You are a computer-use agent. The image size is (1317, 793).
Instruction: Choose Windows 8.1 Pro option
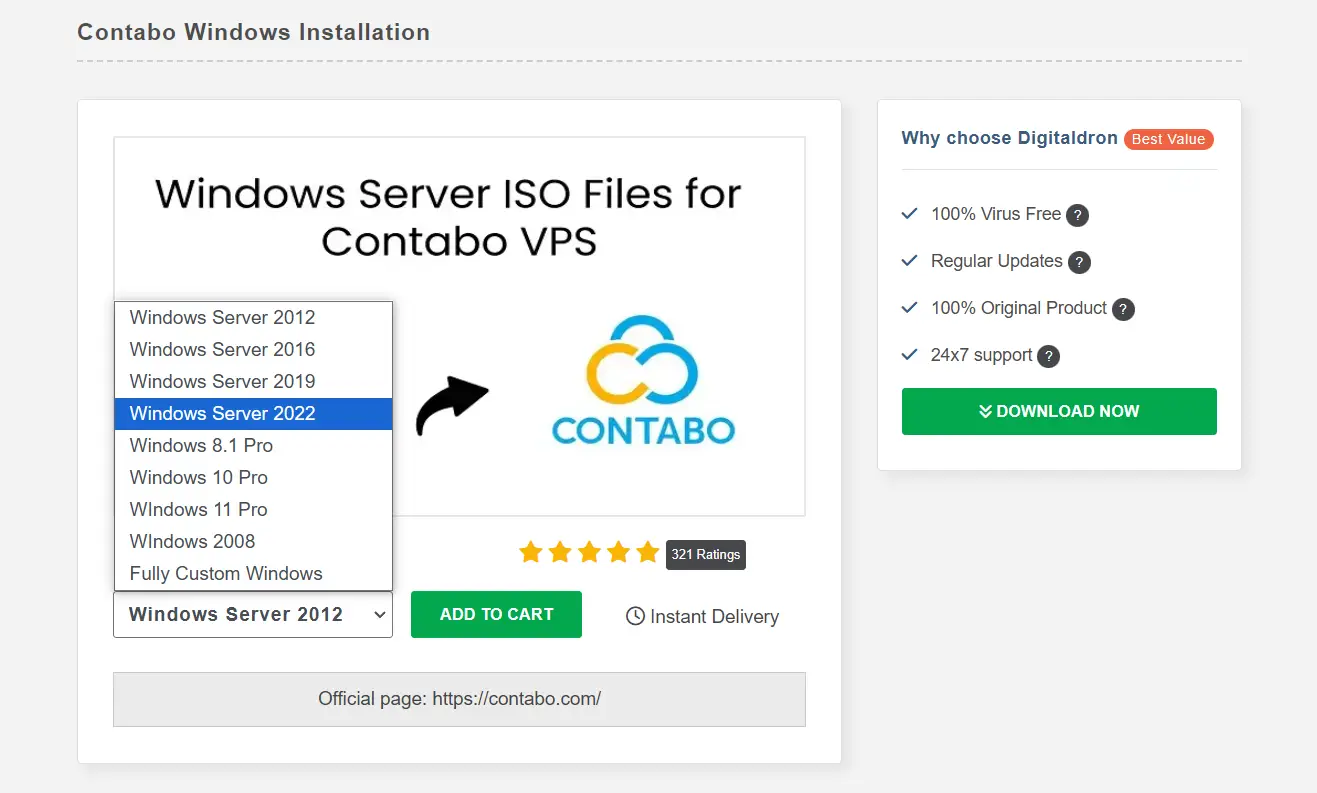pyautogui.click(x=253, y=446)
